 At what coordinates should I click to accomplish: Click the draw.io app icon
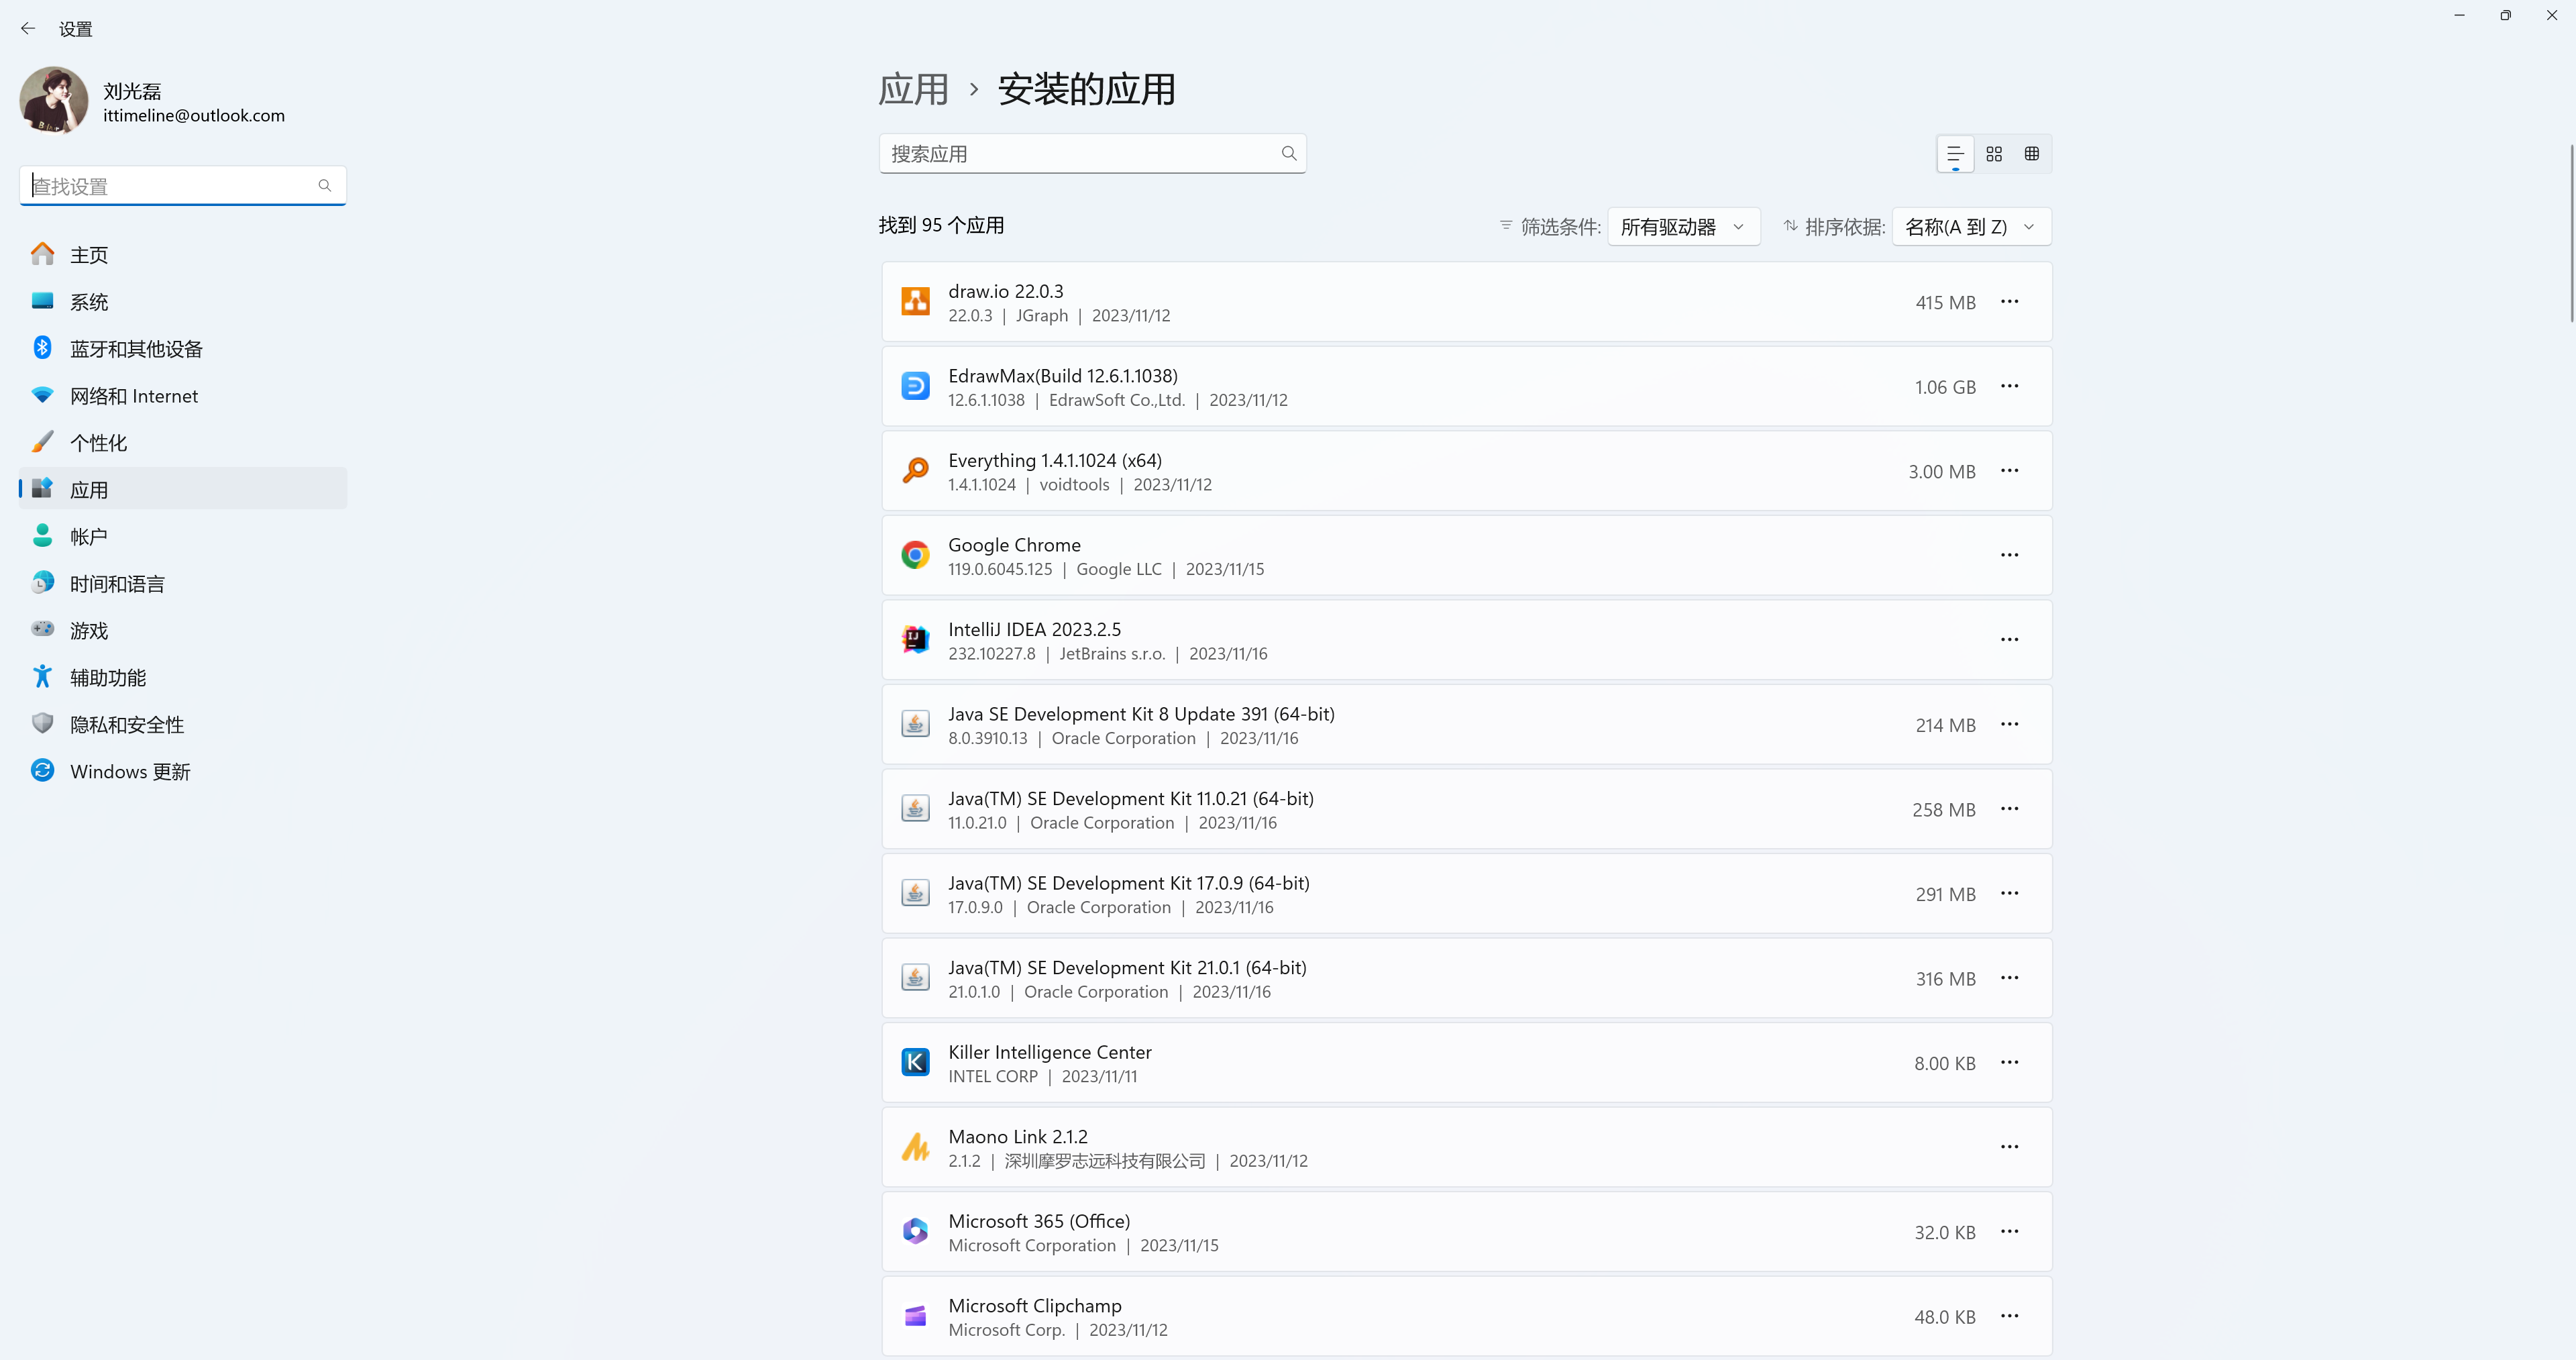pos(915,301)
